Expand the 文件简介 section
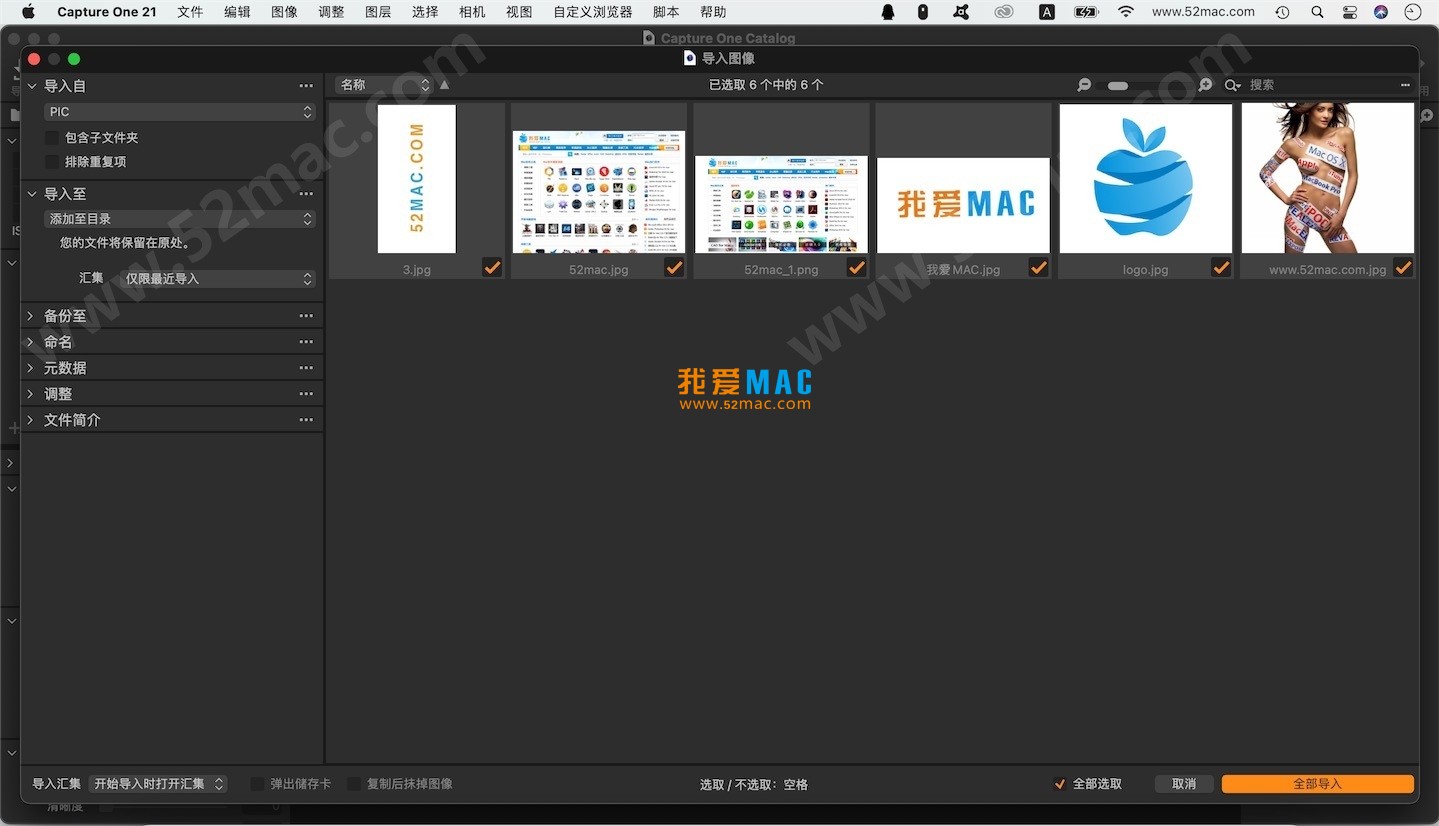Screen dimensions: 1439x826 [x=31, y=420]
